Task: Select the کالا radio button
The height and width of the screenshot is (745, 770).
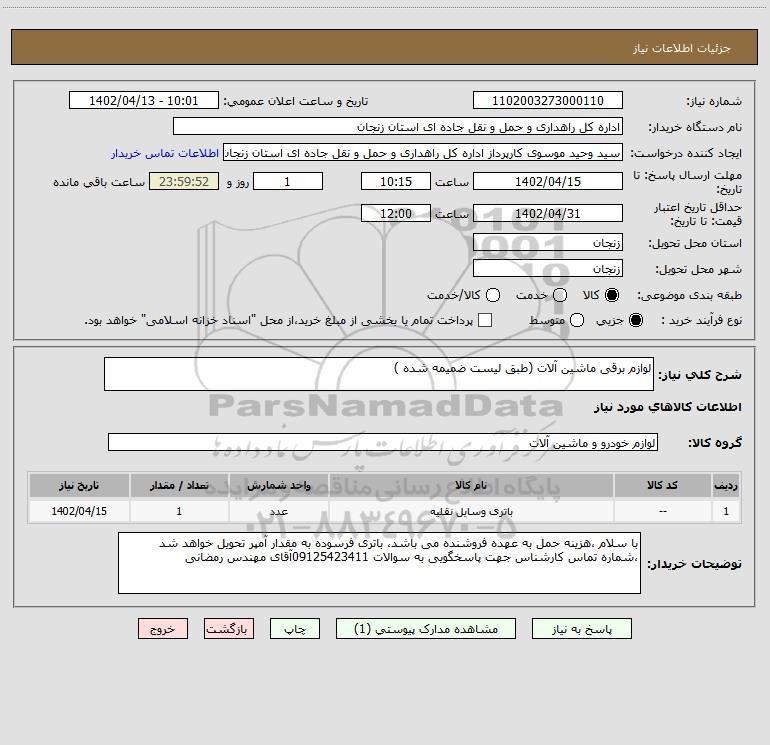Action: point(612,295)
